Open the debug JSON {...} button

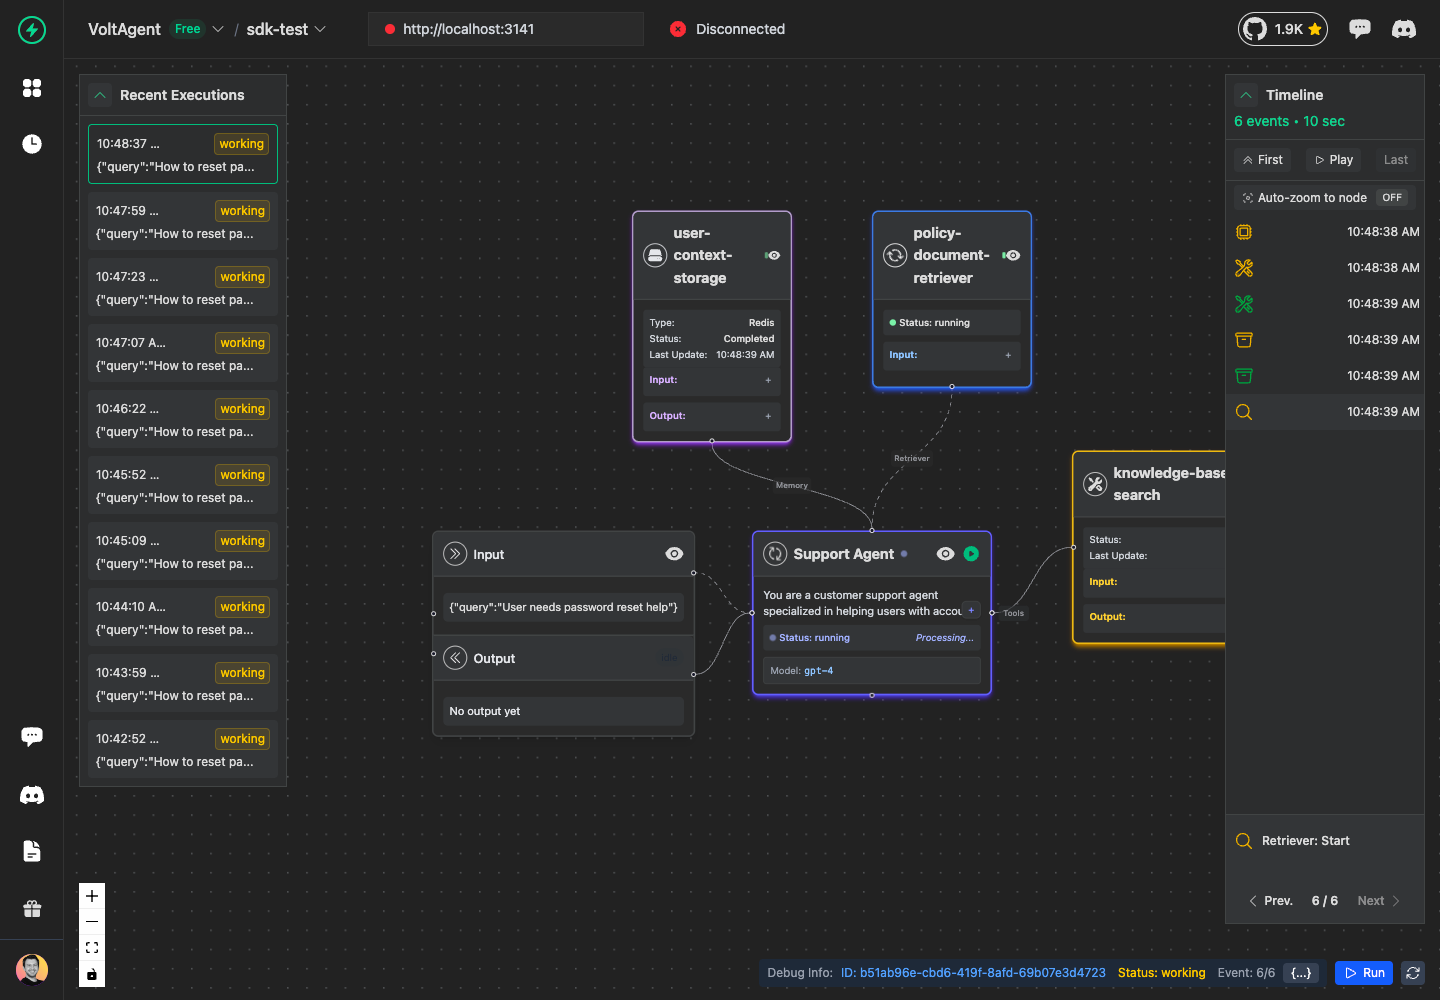1301,973
